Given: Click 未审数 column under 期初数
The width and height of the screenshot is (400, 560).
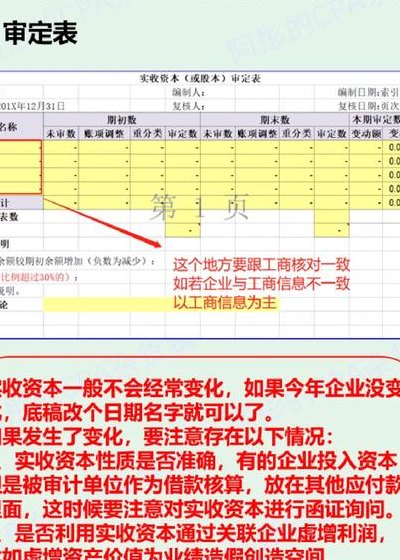Looking at the screenshot, I should click(x=61, y=134).
